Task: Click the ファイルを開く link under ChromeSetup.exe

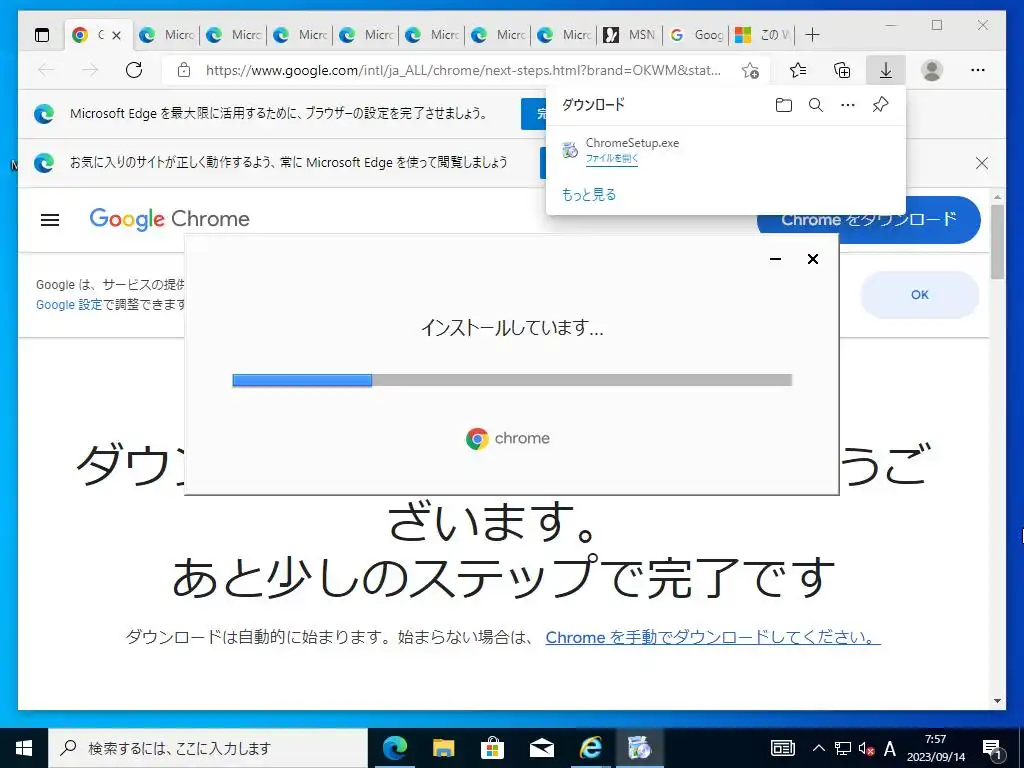Action: tap(612, 159)
